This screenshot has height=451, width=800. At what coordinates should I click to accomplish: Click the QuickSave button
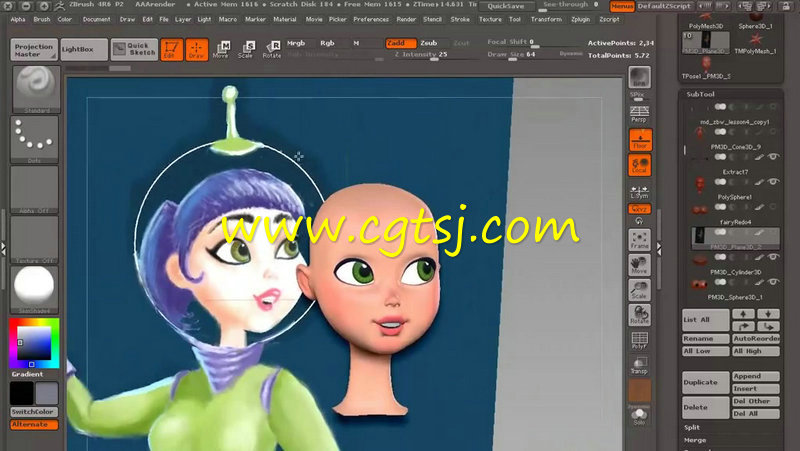click(x=506, y=6)
